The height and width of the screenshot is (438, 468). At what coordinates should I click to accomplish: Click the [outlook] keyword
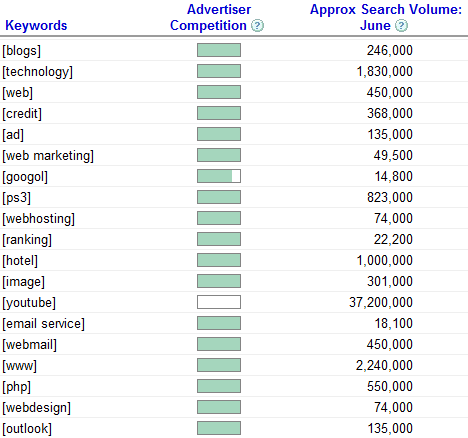pyautogui.click(x=27, y=429)
